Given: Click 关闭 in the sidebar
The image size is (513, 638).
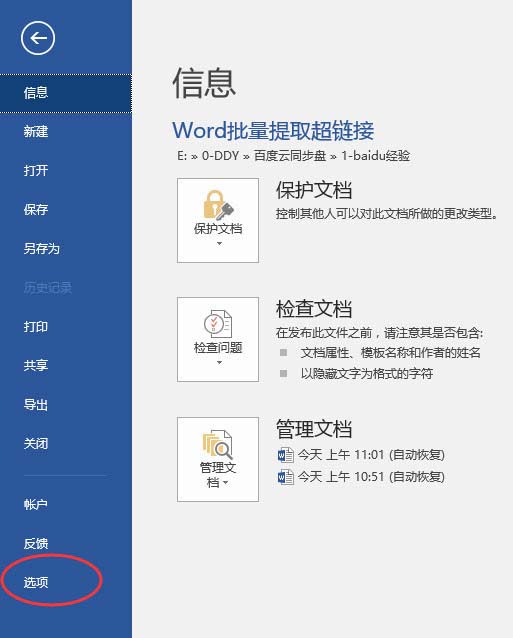Looking at the screenshot, I should coord(65,444).
